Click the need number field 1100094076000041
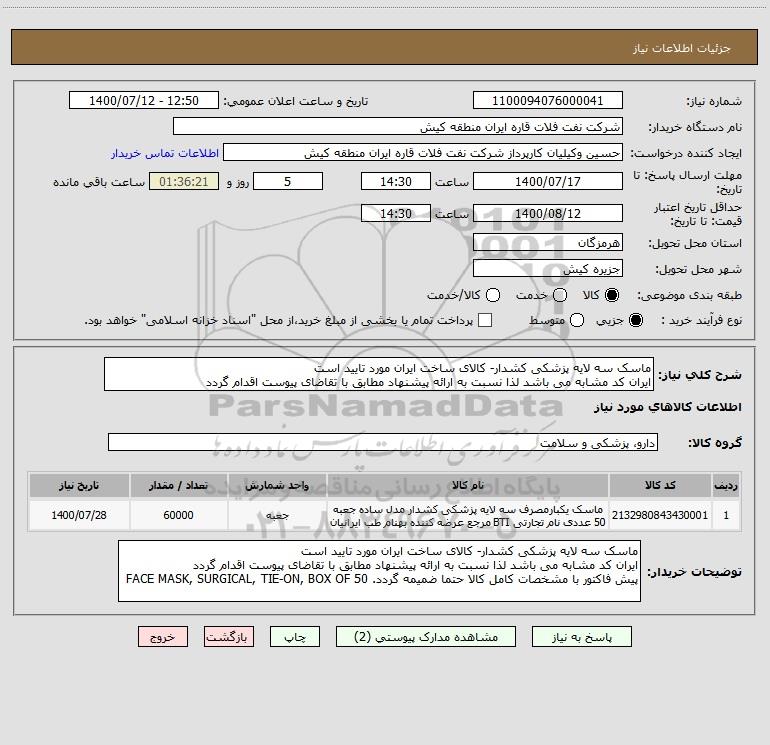Viewport: 770px width, 745px height. click(x=548, y=101)
